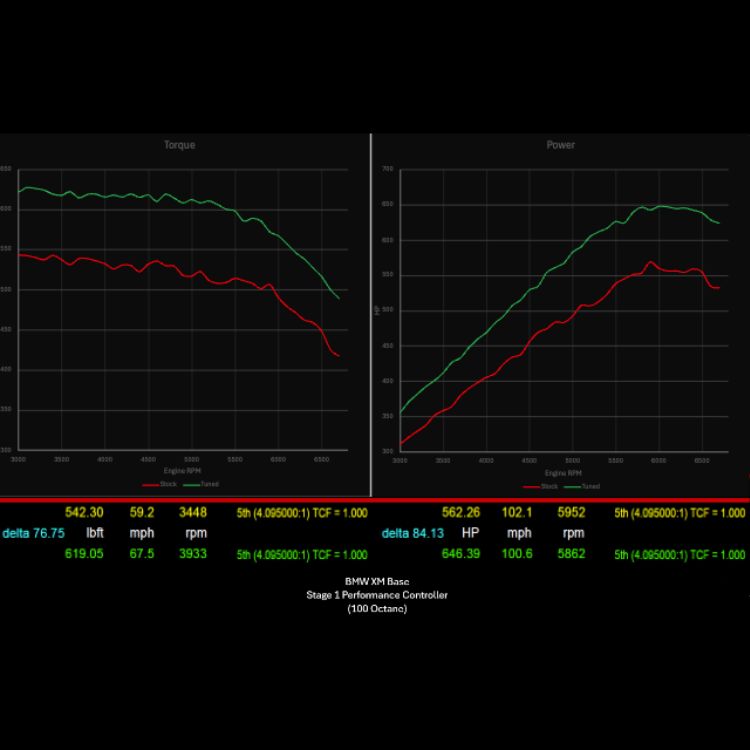Screen dimensions: 750x750
Task: Select the stock horsepower value 562.26
Action: tap(462, 512)
